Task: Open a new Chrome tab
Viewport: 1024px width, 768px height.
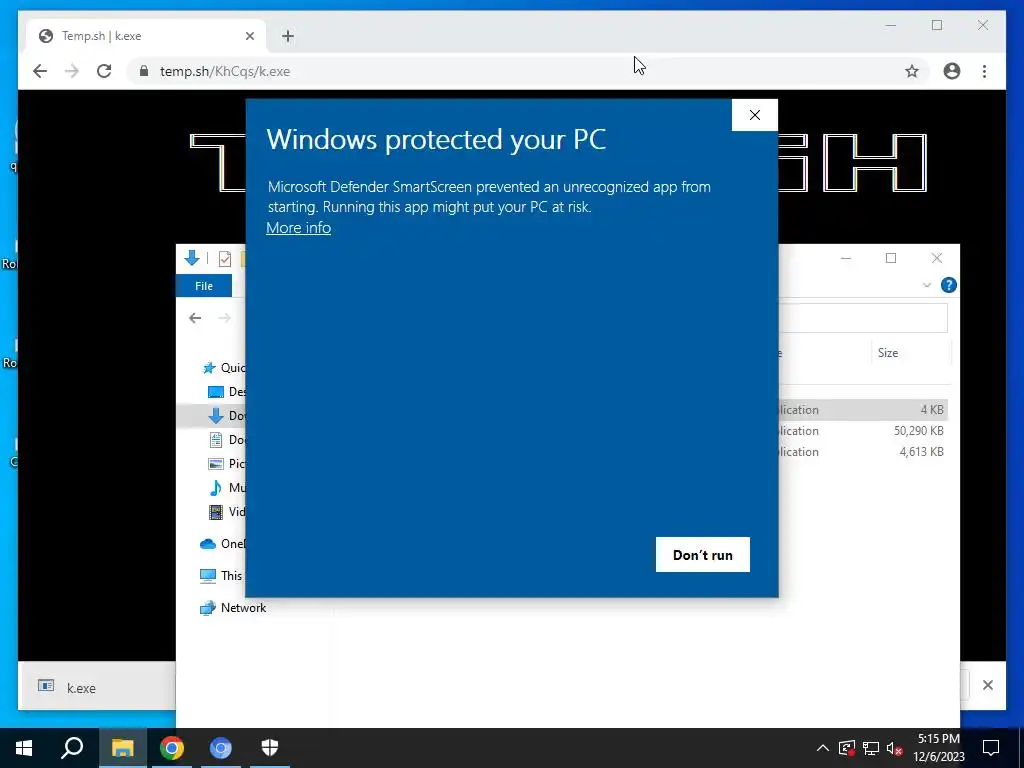Action: tap(288, 36)
